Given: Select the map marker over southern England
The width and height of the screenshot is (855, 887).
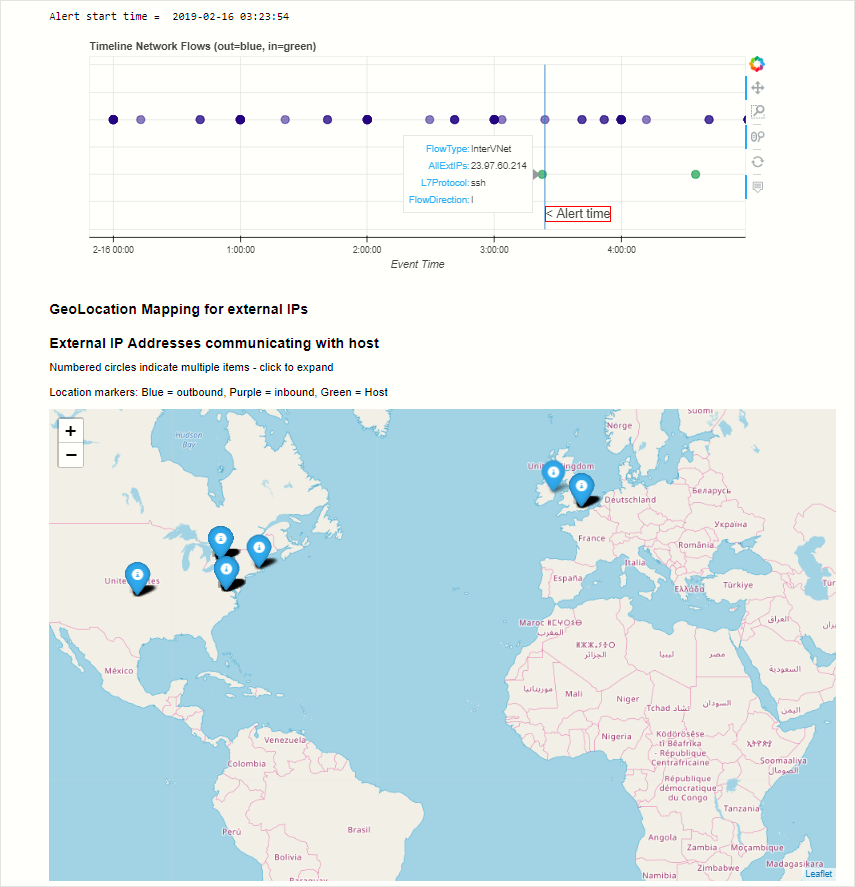Looking at the screenshot, I should pyautogui.click(x=580, y=486).
